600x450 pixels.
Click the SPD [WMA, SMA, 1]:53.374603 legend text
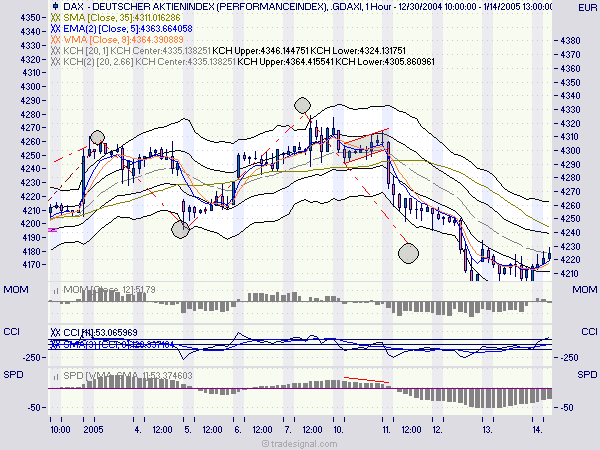pos(128,375)
